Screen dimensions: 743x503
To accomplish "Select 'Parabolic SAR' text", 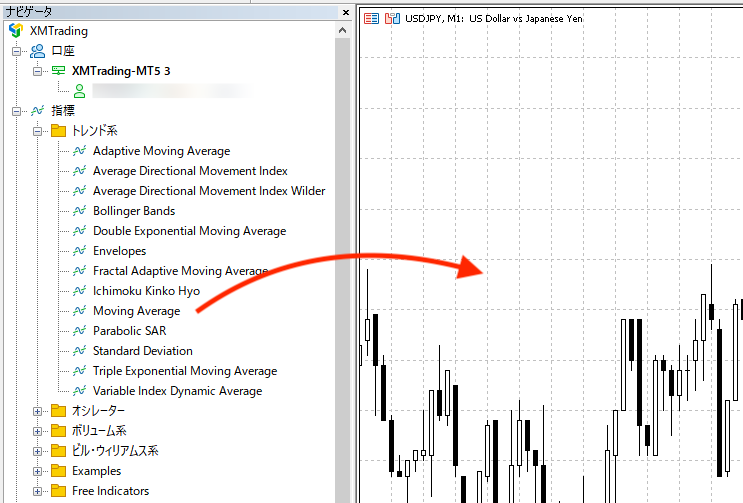I will [129, 331].
